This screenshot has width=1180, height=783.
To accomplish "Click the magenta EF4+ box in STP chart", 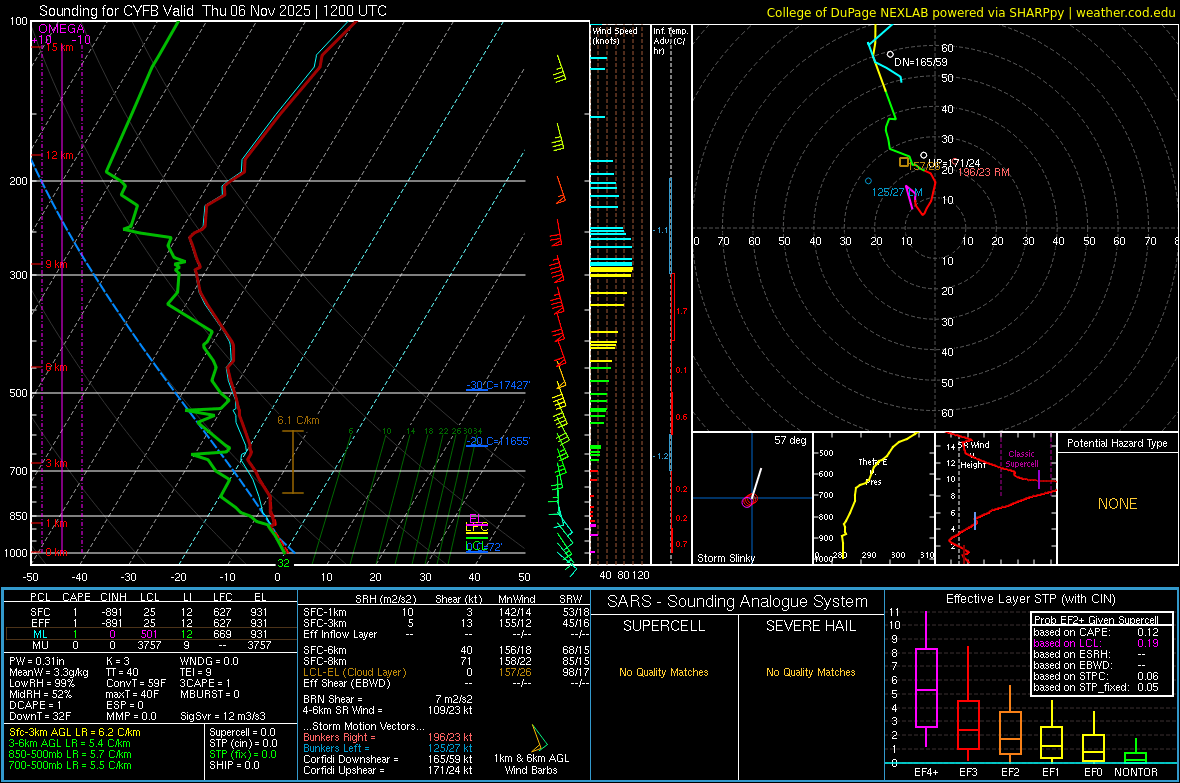I will click(x=926, y=687).
